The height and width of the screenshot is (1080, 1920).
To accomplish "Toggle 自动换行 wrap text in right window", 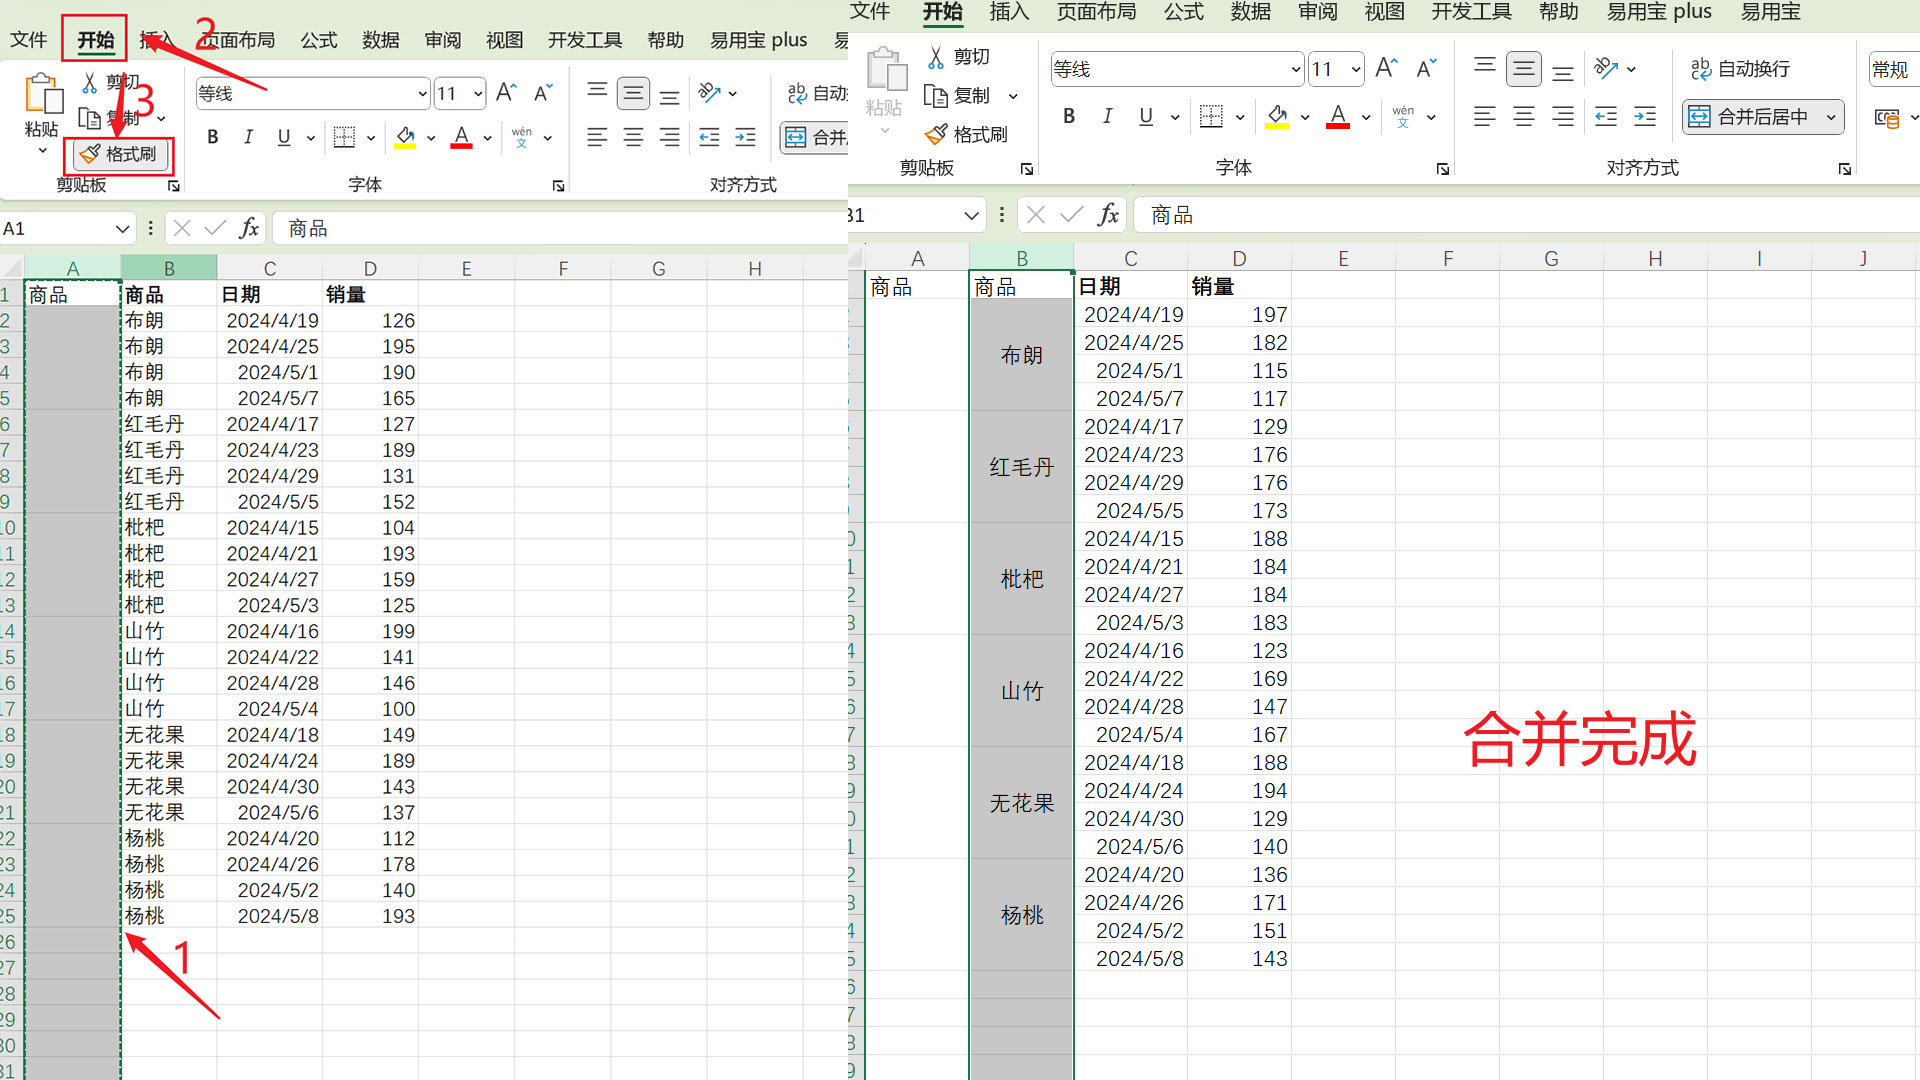I will (x=1741, y=68).
